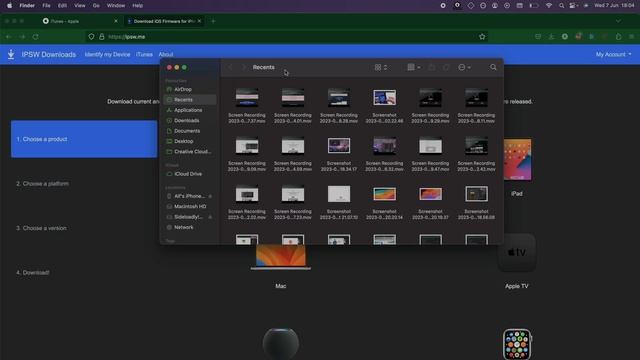Select Screen Recording ending 4.01.mov
This screenshot has height=360, width=640.
point(293,107)
